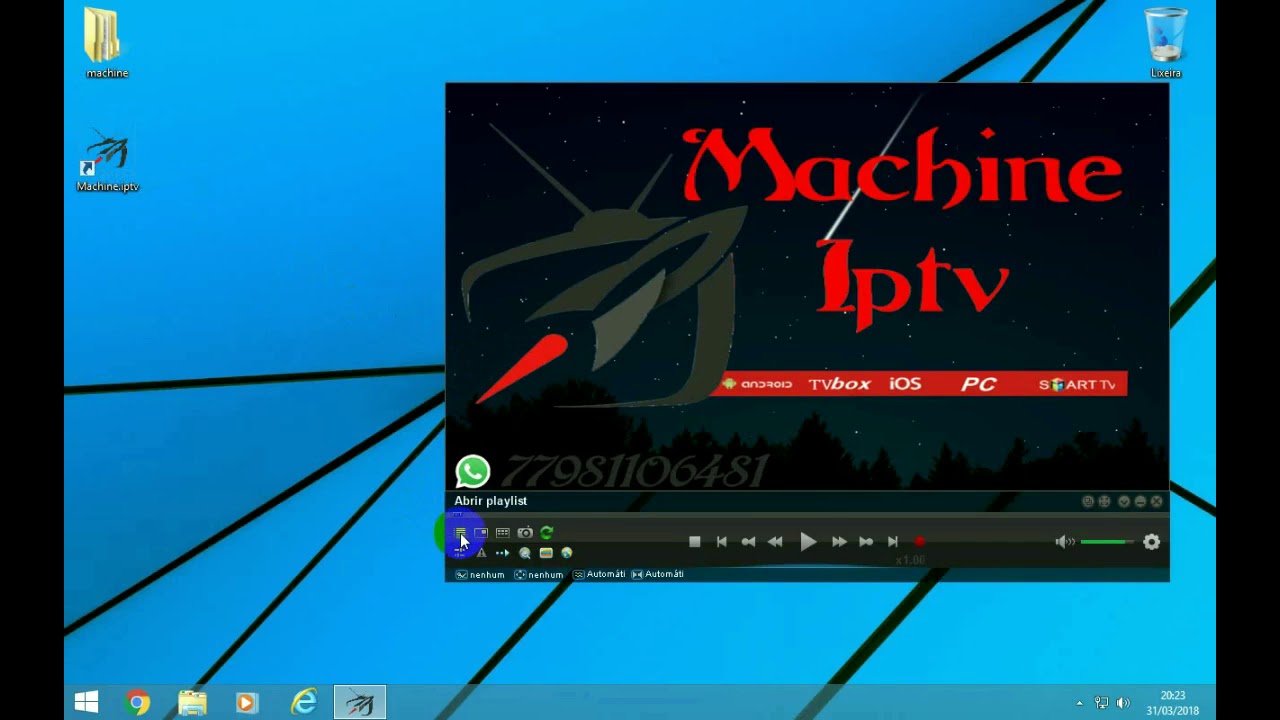Open the system volume tray icon
Image resolution: width=1280 pixels, height=720 pixels.
pyautogui.click(x=1123, y=703)
